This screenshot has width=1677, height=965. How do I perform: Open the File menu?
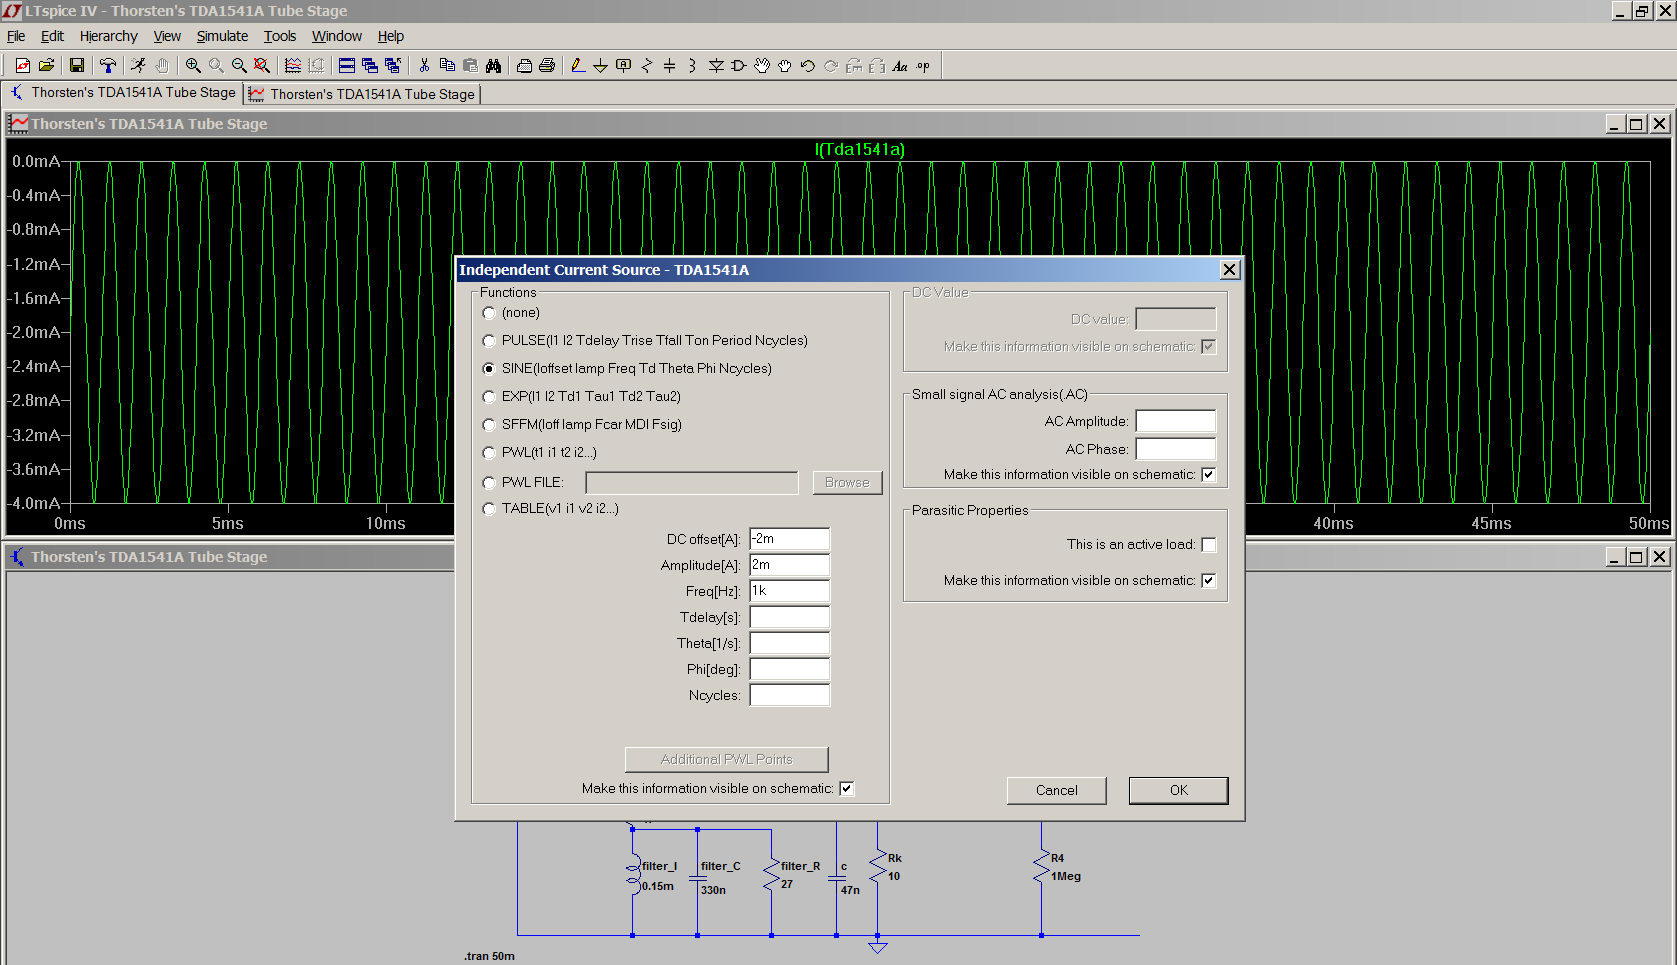(16, 36)
